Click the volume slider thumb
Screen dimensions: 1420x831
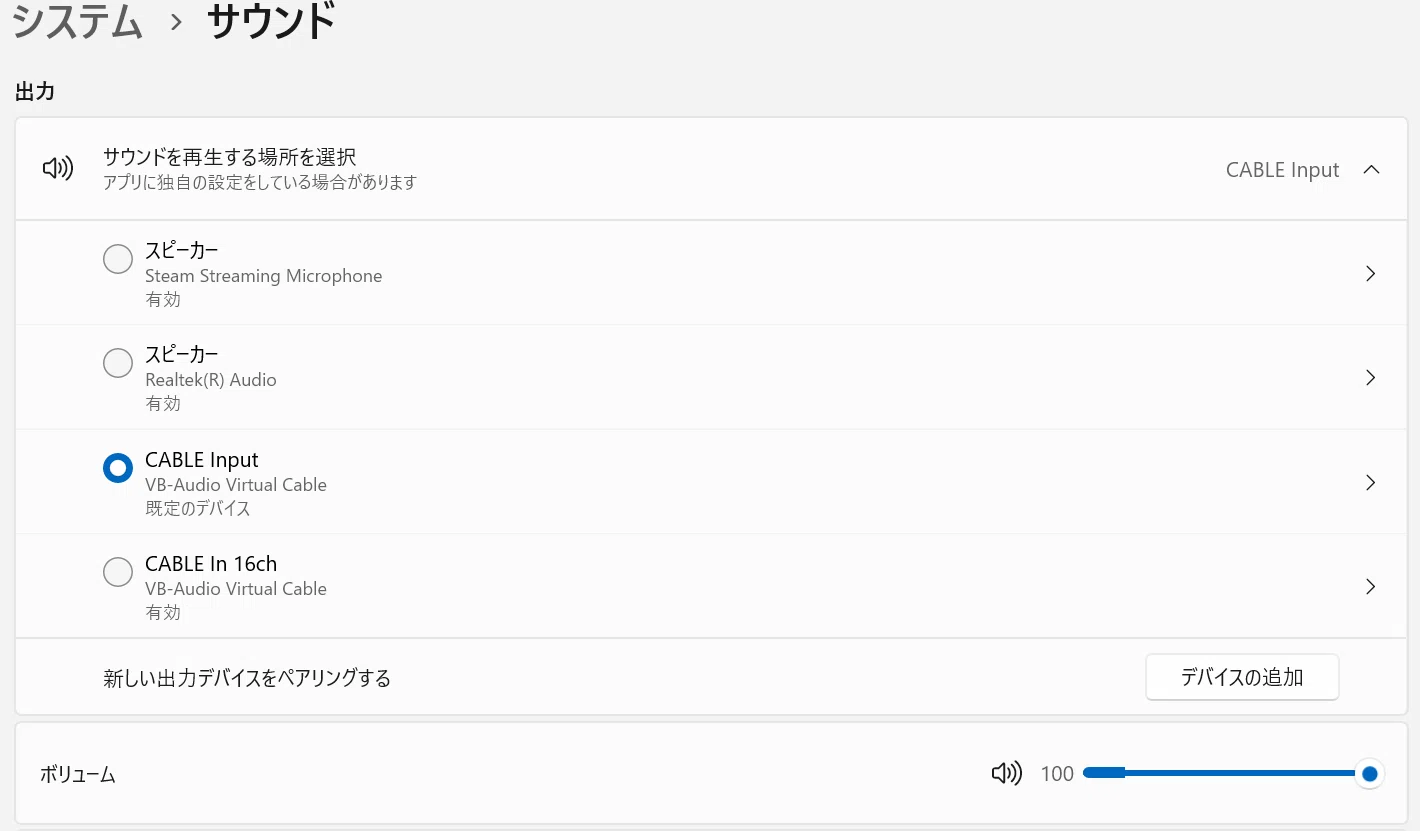pos(1370,773)
